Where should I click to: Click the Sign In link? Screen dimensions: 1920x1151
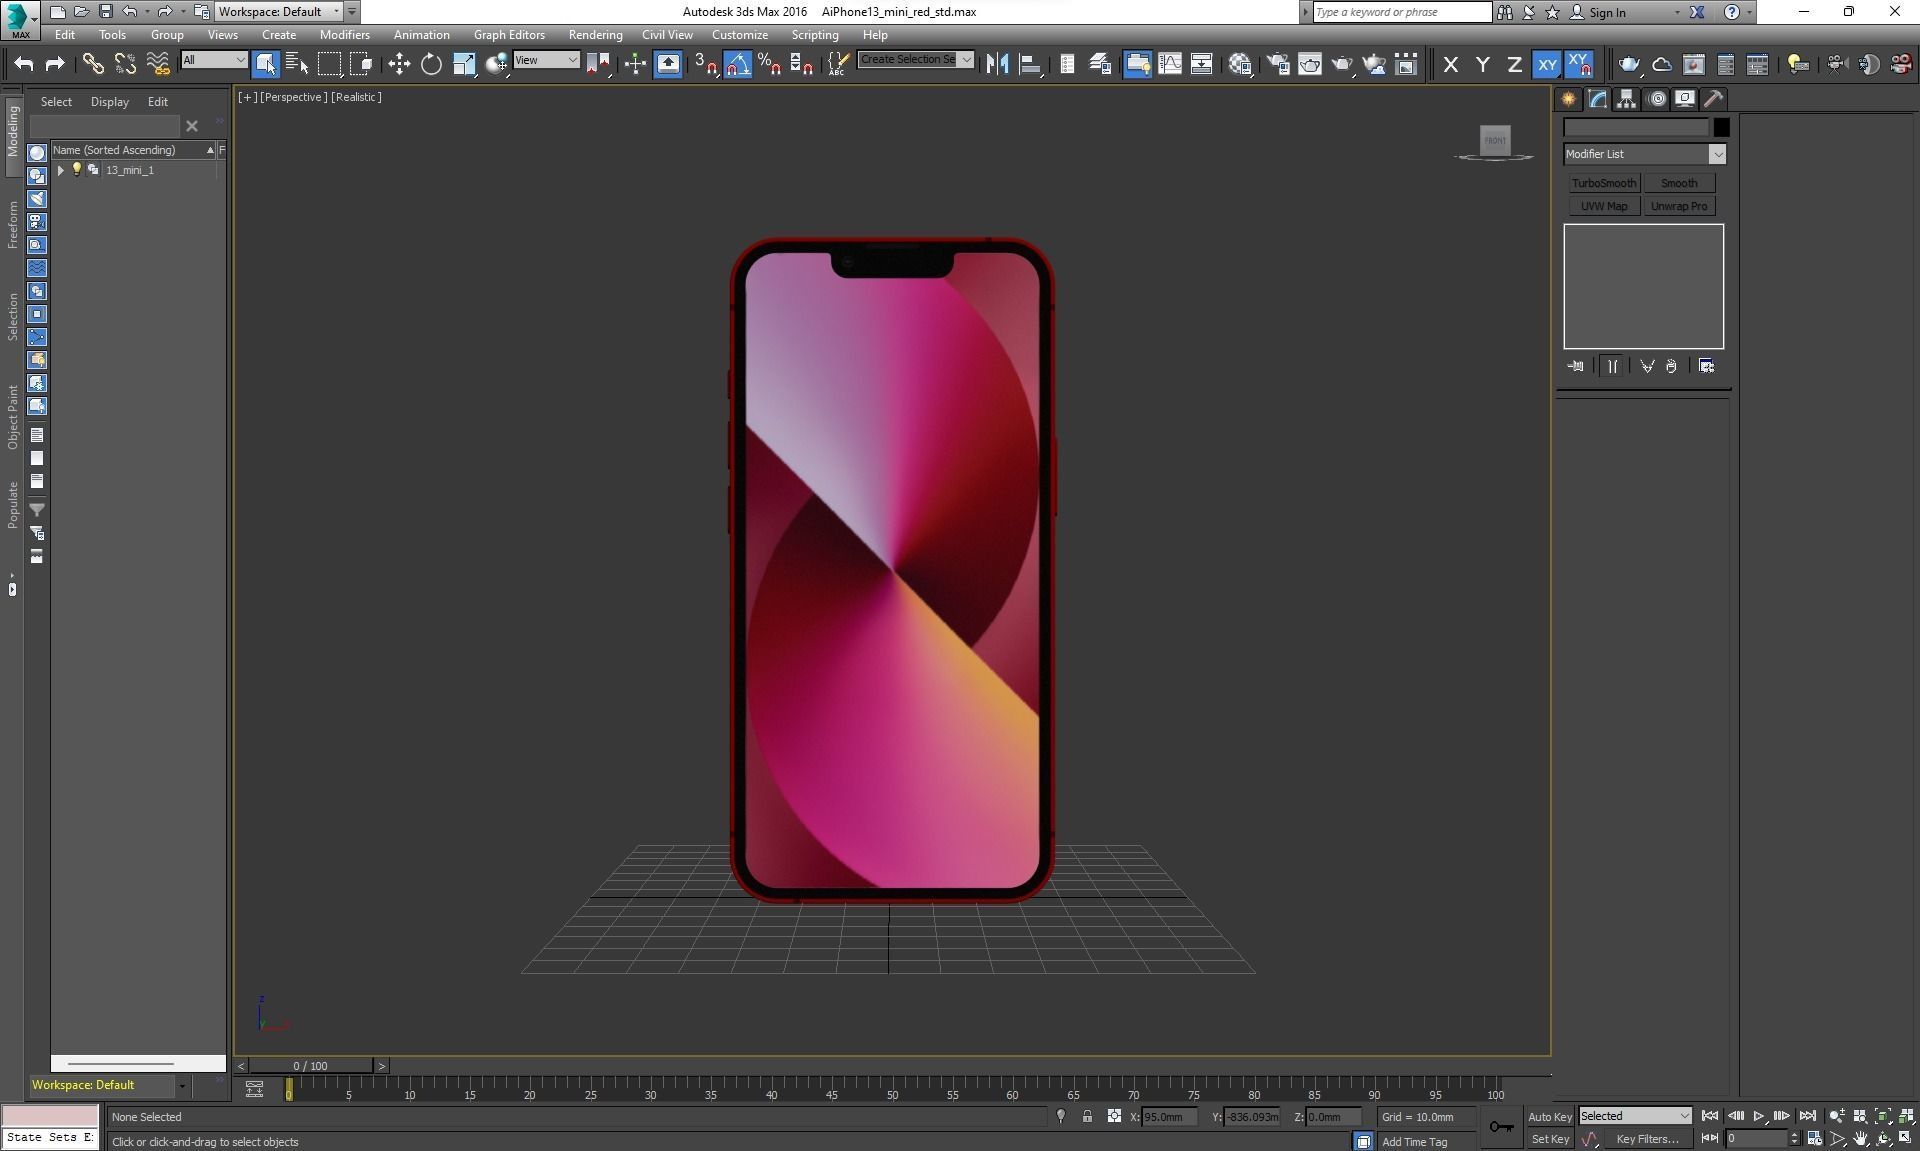click(x=1607, y=12)
